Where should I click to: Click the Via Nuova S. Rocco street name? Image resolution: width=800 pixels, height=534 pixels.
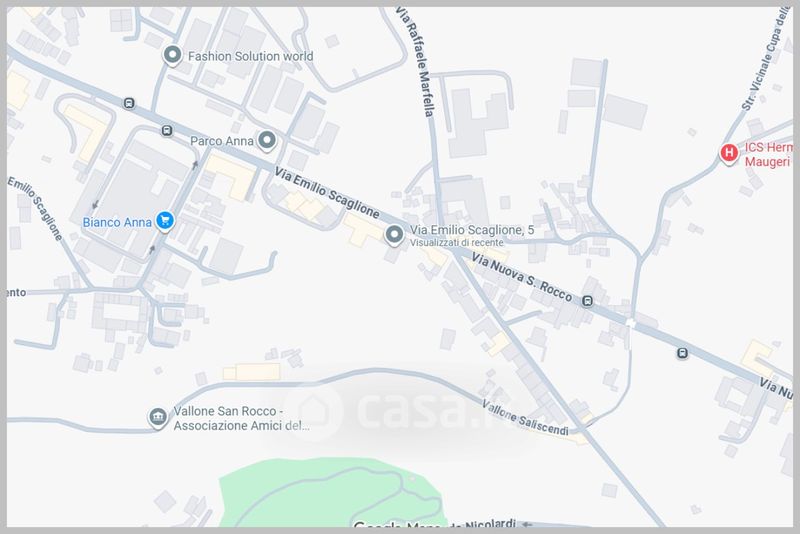[x=521, y=277]
